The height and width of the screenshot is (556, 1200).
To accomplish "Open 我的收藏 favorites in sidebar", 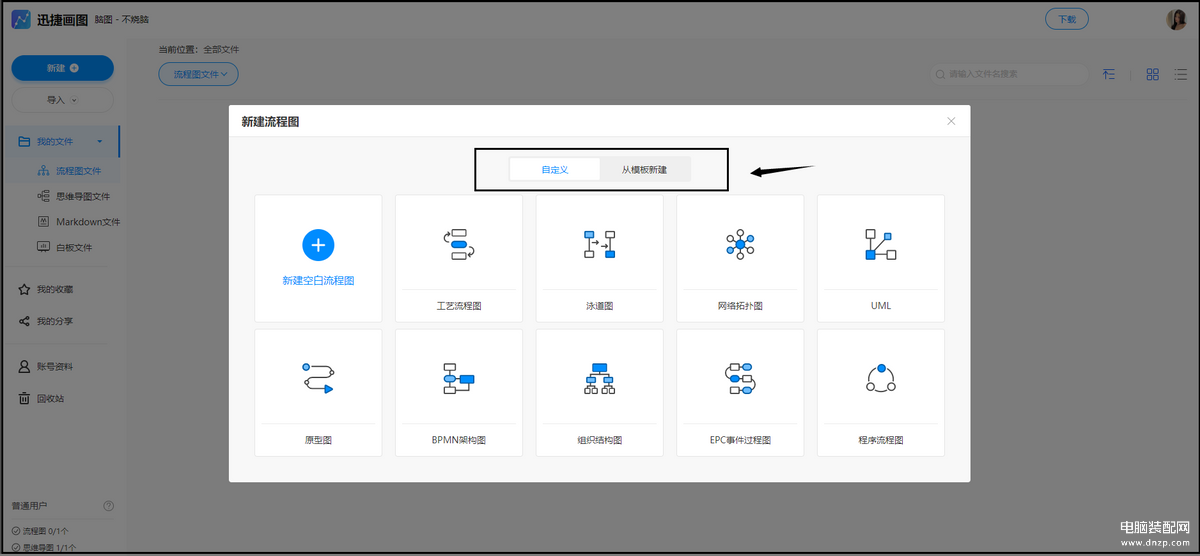I will pos(46,289).
